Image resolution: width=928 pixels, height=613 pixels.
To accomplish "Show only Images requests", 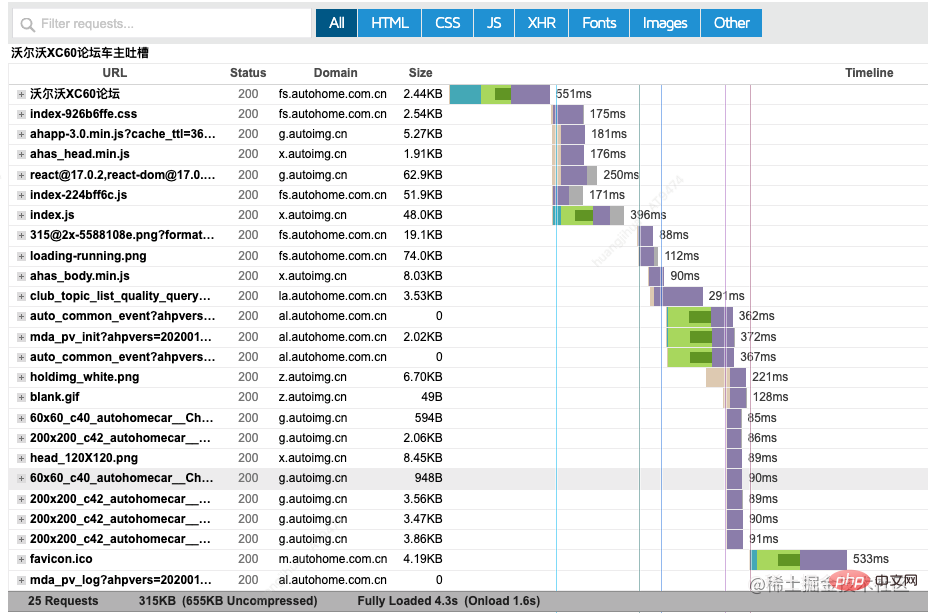I will 665,23.
